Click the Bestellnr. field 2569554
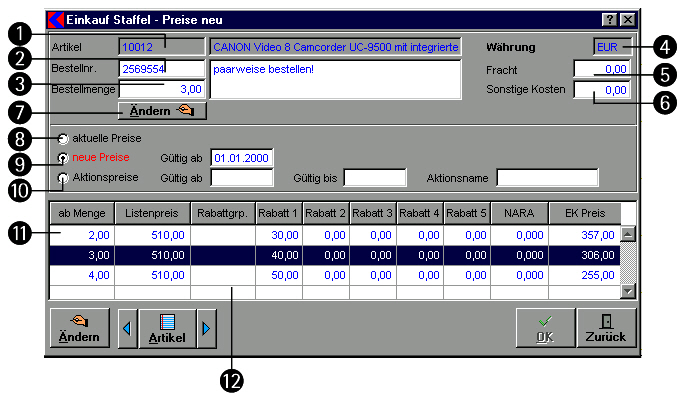This screenshot has width=682, height=397. 161,69
